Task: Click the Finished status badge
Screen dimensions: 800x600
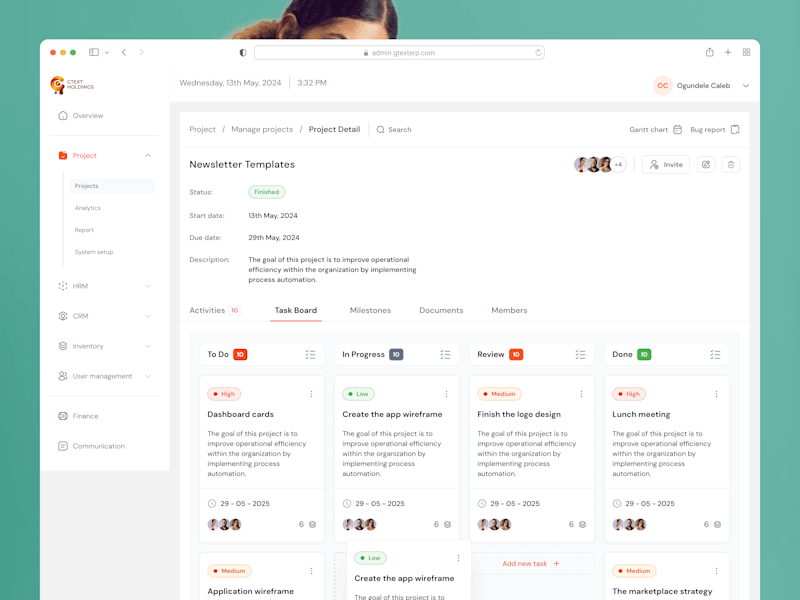Action: click(267, 192)
